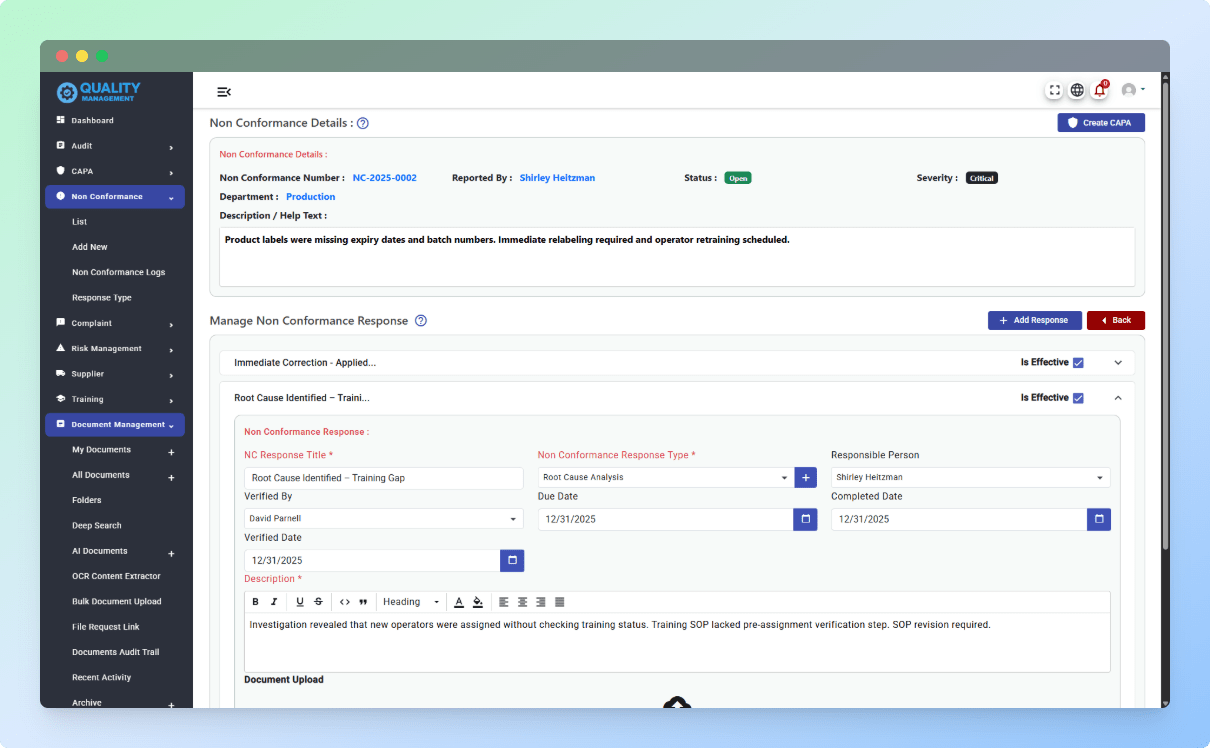Insert a code block using the editor toolbar
The width and height of the screenshot is (1210, 748).
click(344, 601)
